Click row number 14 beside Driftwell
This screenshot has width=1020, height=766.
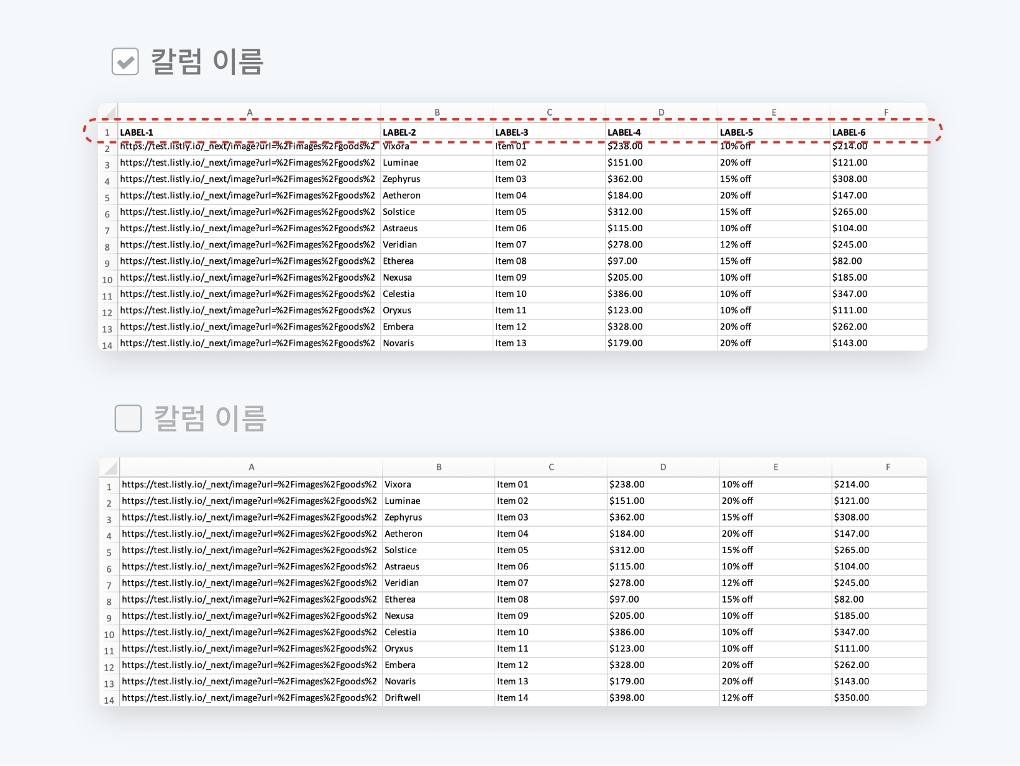[108, 699]
